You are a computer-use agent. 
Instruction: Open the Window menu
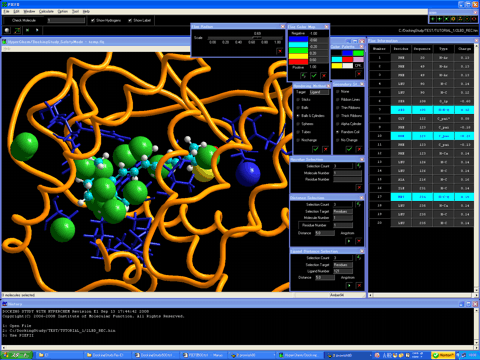pos(29,11)
